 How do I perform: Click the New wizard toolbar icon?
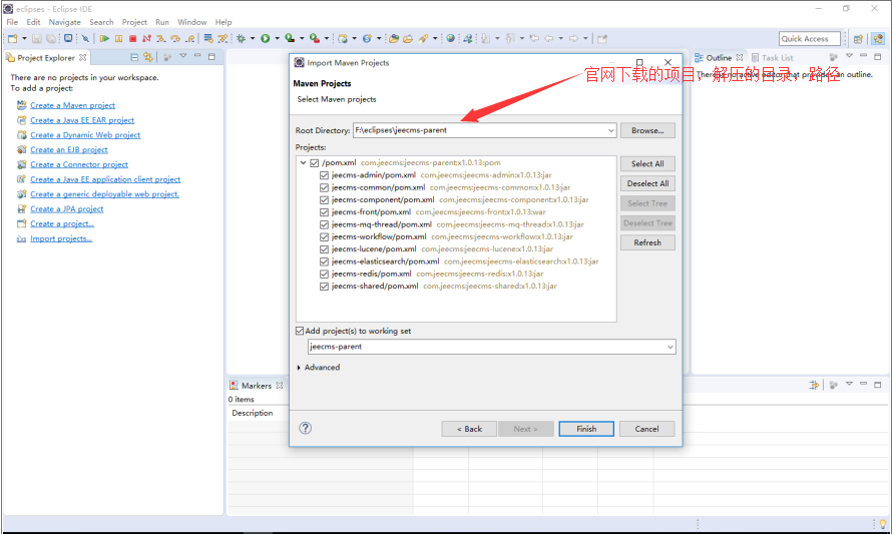[13, 39]
